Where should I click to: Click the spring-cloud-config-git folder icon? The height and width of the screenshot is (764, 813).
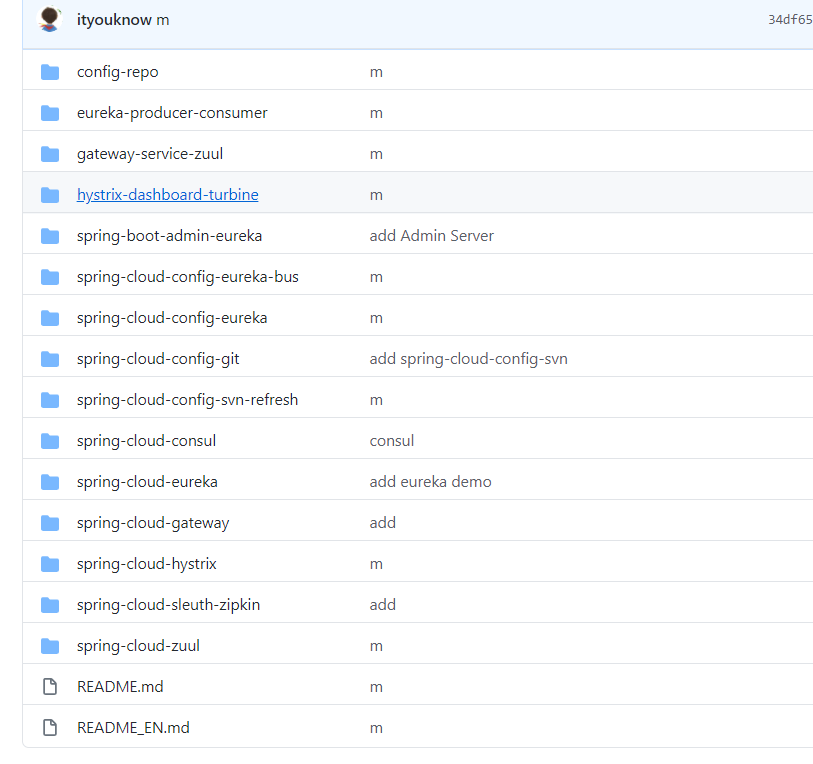click(x=50, y=359)
